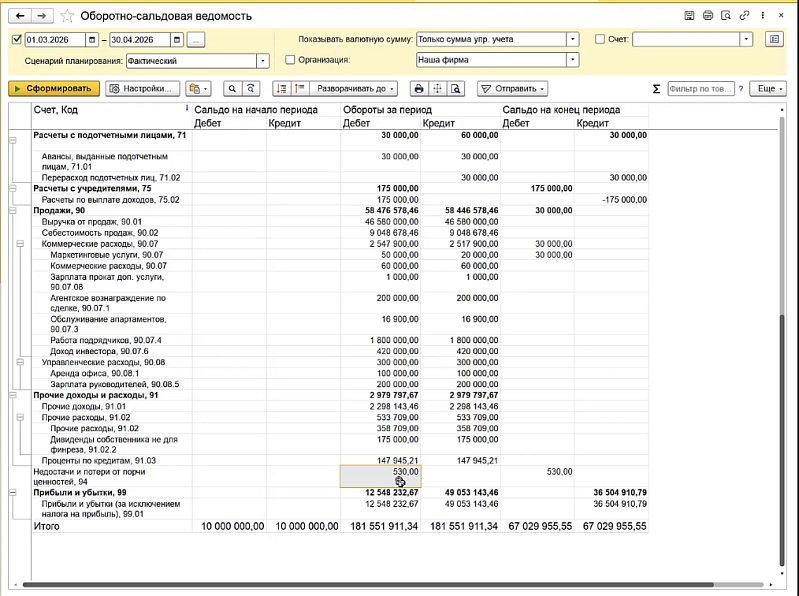Collapse the Расчеты с учредителями, 75 group
The height and width of the screenshot is (596, 799).
coord(13,188)
